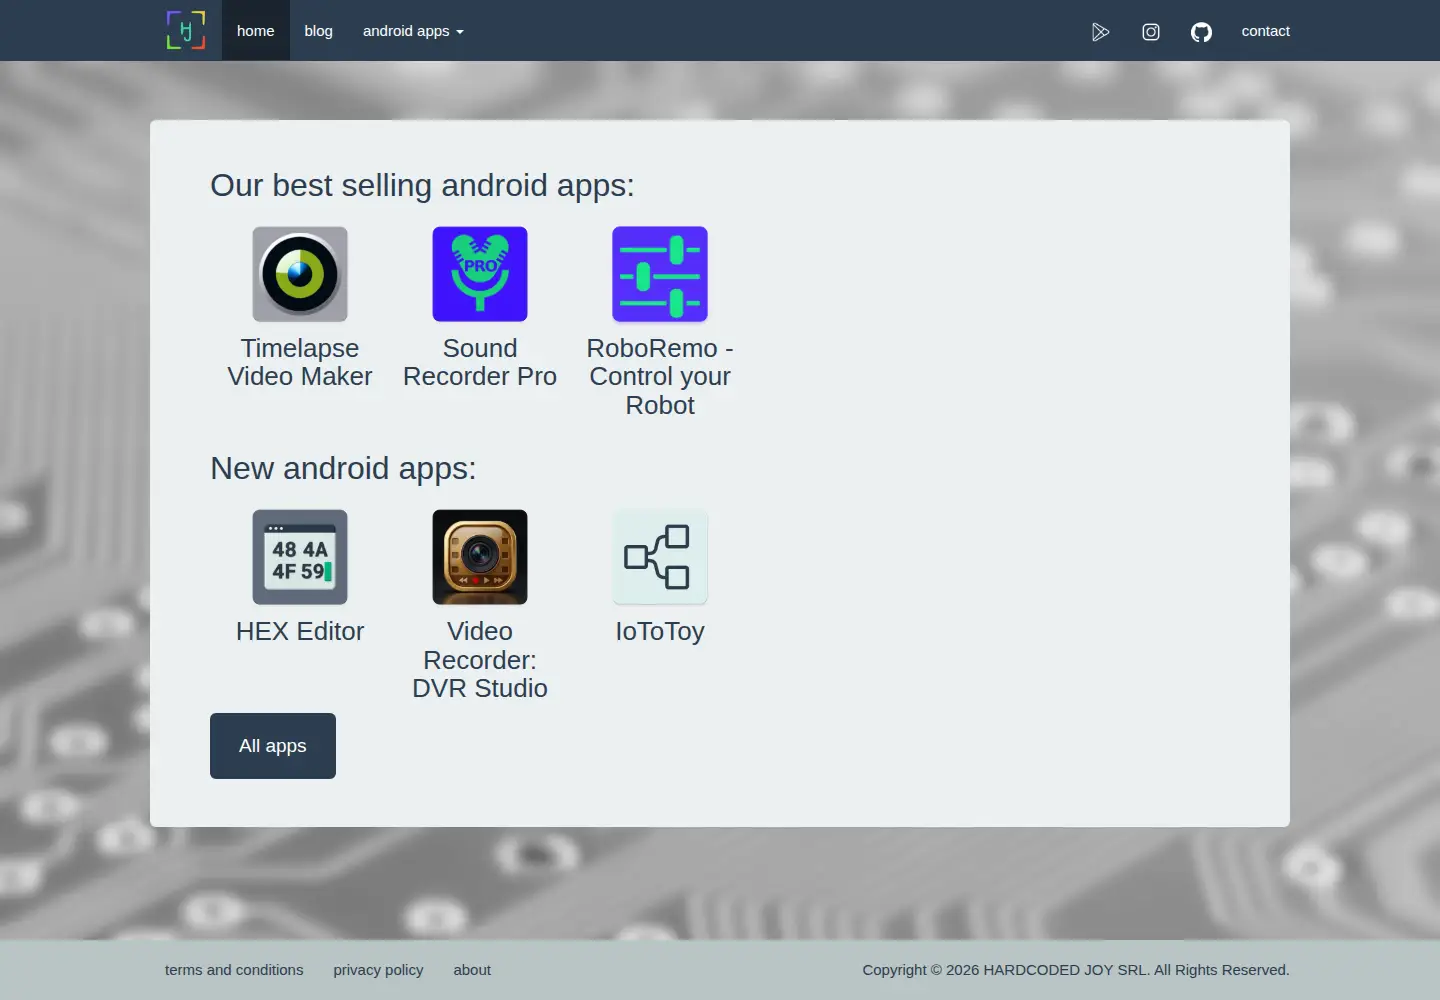
Task: Expand the android apps dropdown menu
Action: tap(413, 31)
